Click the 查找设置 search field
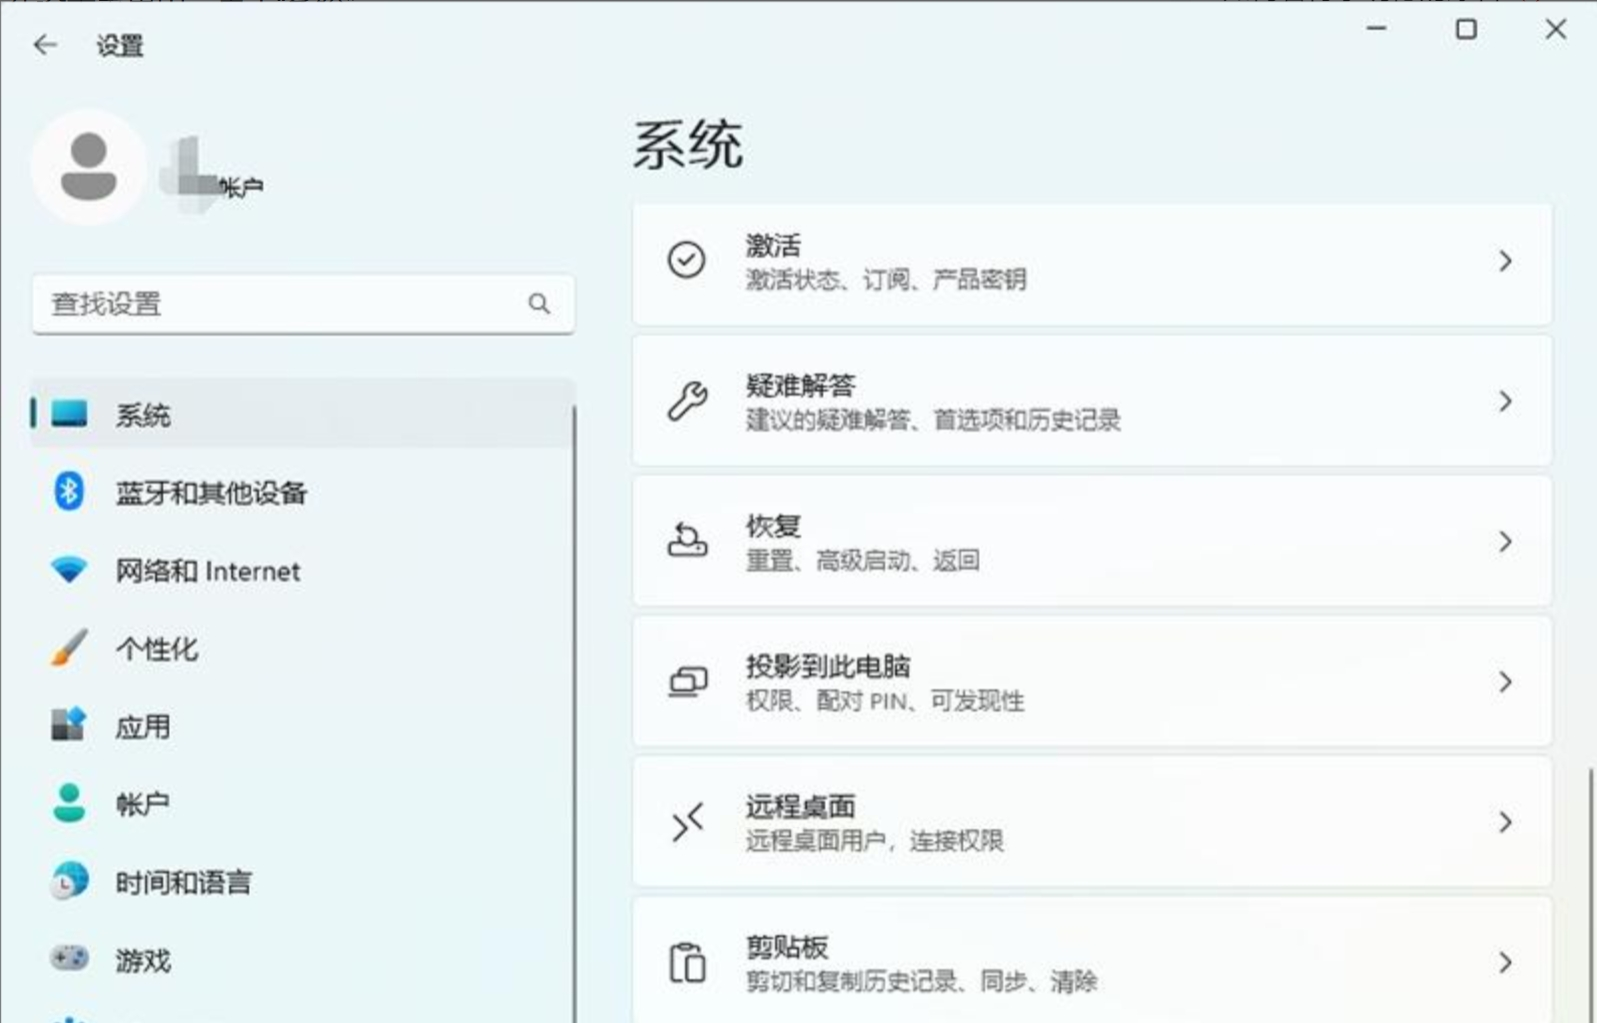This screenshot has height=1023, width=1597. tap(303, 303)
